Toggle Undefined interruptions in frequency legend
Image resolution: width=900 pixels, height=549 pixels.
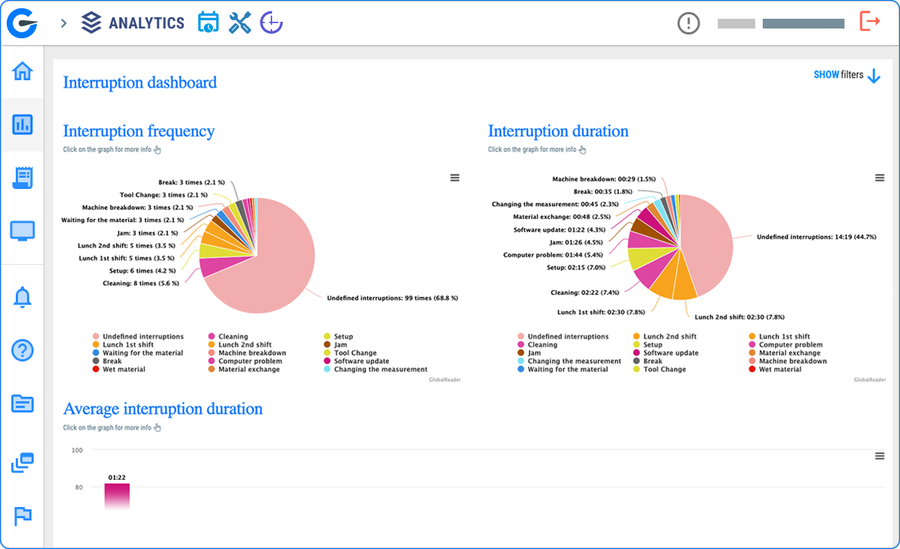click(138, 337)
